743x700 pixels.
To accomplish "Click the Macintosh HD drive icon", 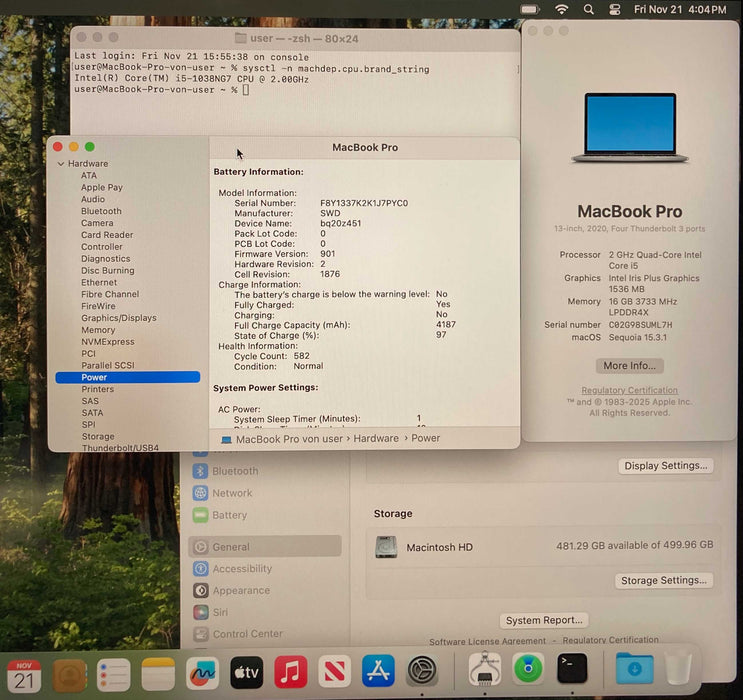I will coord(386,547).
